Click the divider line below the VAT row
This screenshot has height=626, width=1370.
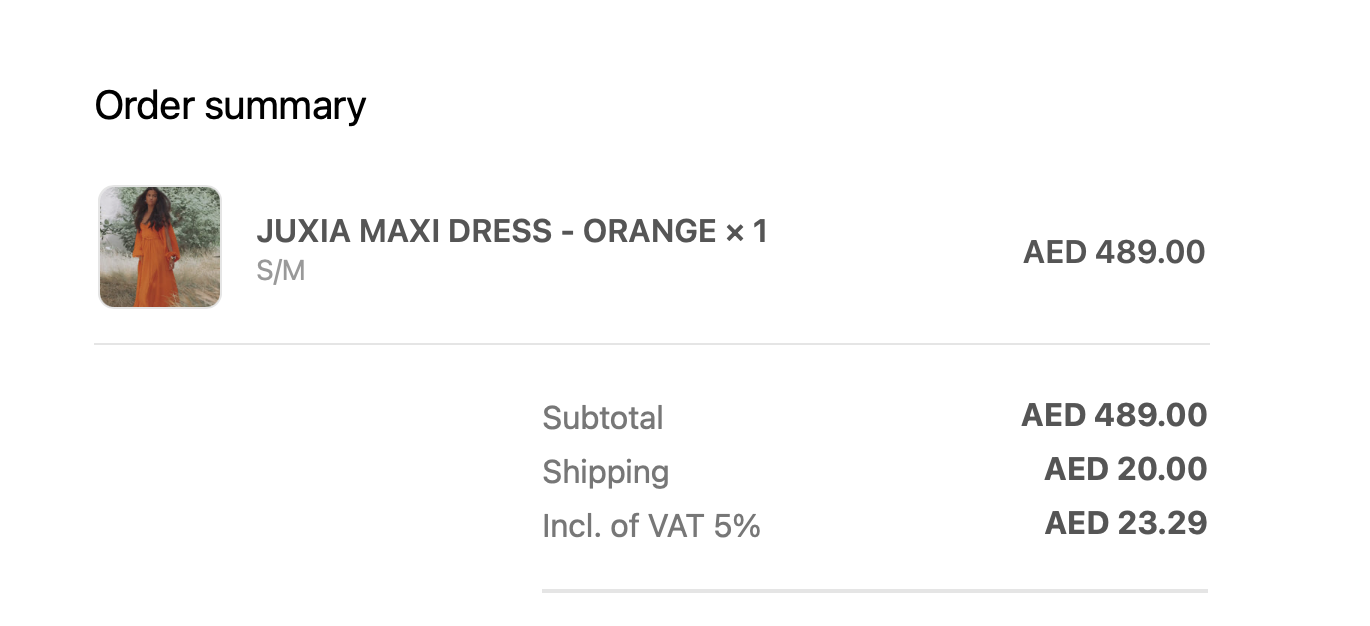coord(874,591)
